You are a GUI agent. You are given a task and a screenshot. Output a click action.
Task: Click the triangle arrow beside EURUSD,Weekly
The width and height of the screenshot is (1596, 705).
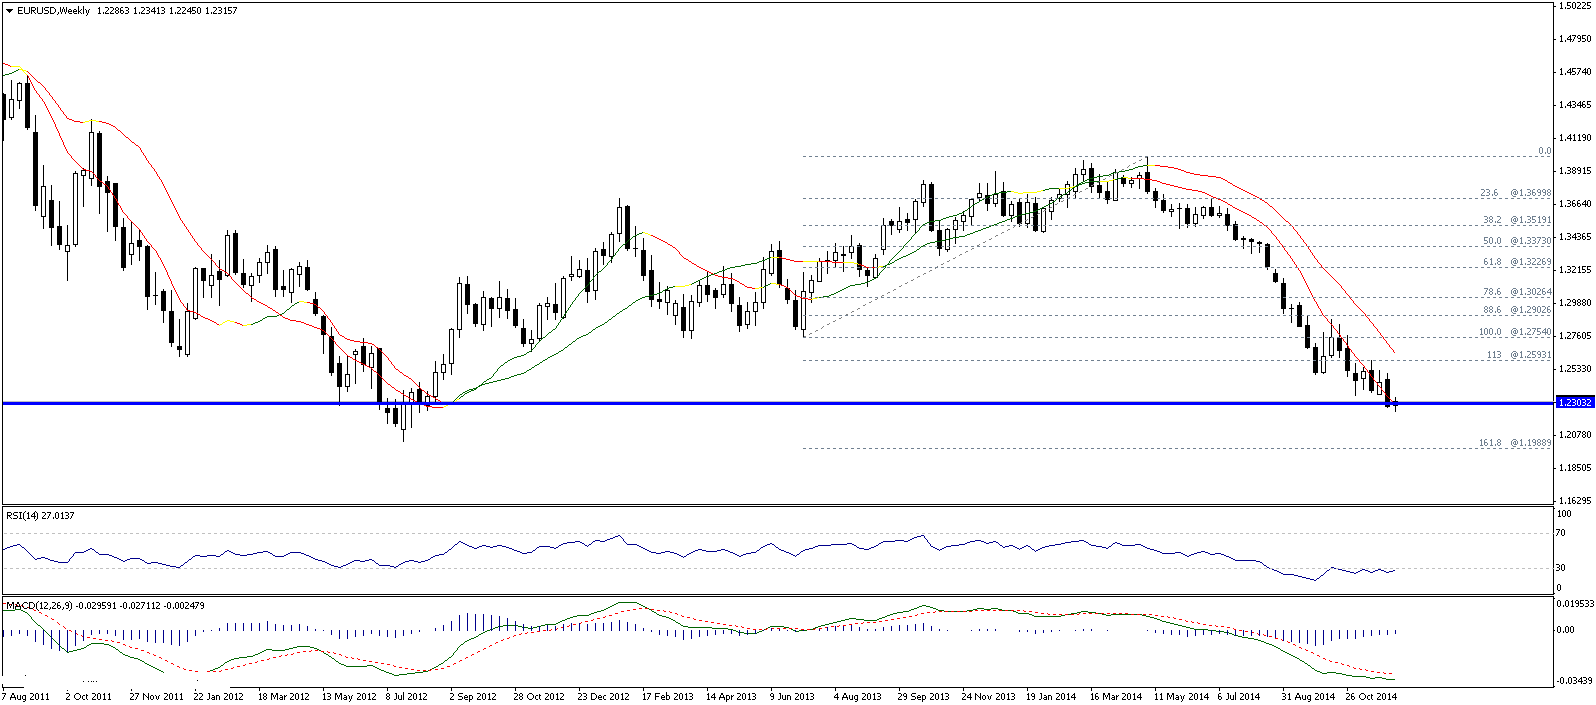9,11
